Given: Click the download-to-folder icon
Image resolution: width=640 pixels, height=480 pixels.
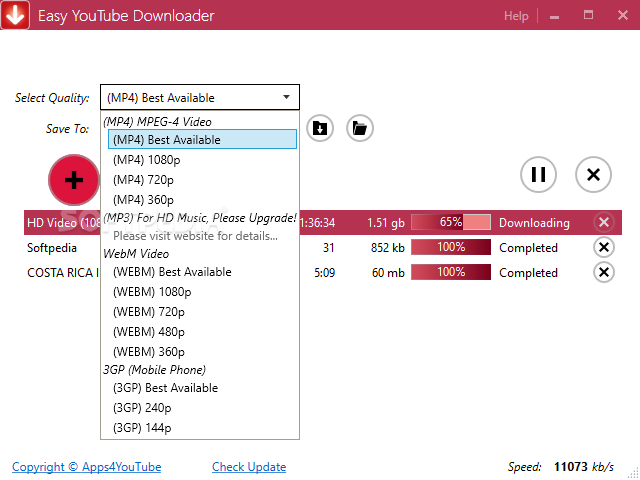Looking at the screenshot, I should (x=320, y=128).
